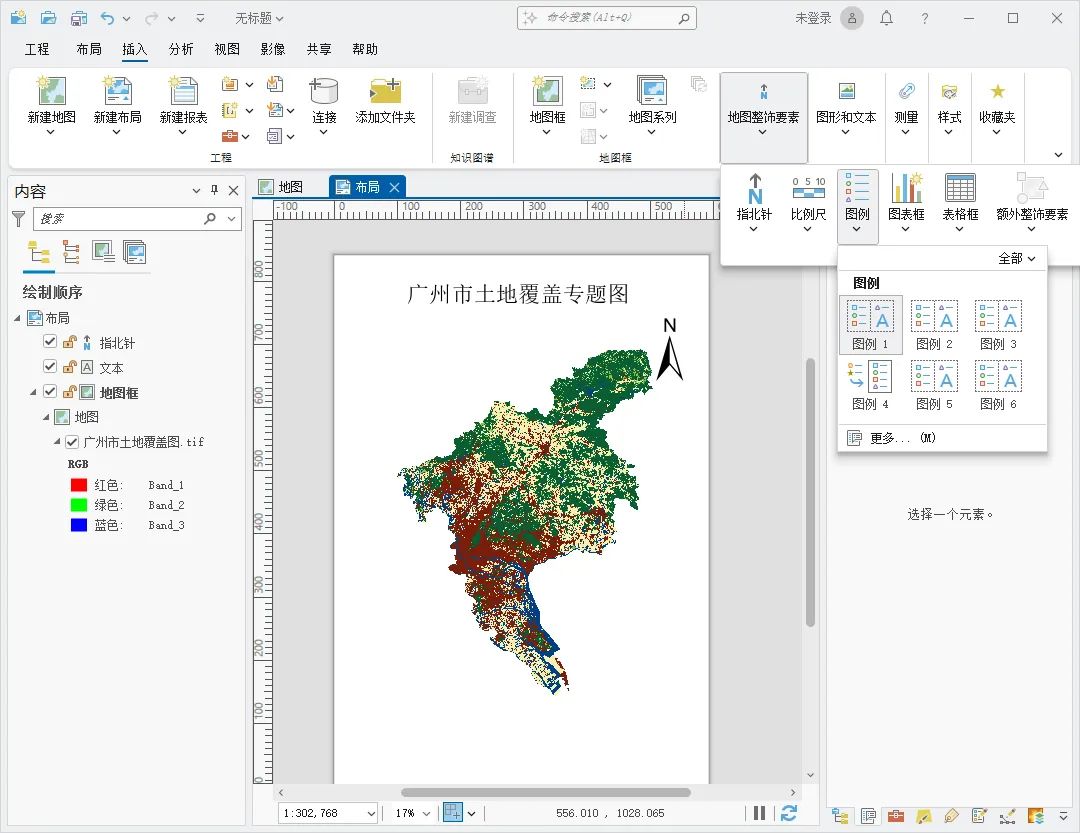Switch to the 视图 ribbon tab
Screen dimensions: 1080x833
click(x=227, y=49)
